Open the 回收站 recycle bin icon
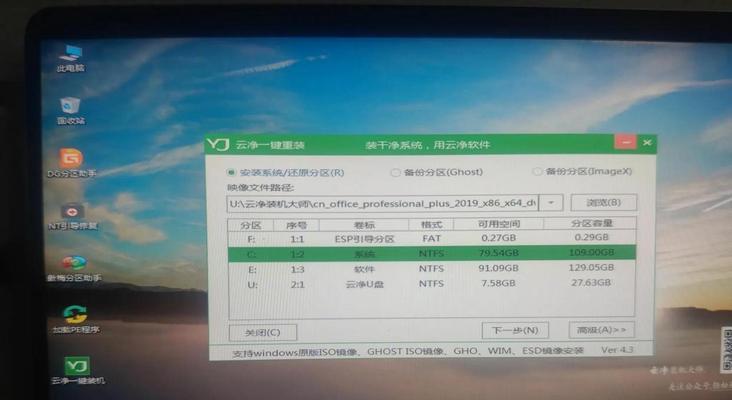Image resolution: width=732 pixels, height=400 pixels. tap(71, 111)
